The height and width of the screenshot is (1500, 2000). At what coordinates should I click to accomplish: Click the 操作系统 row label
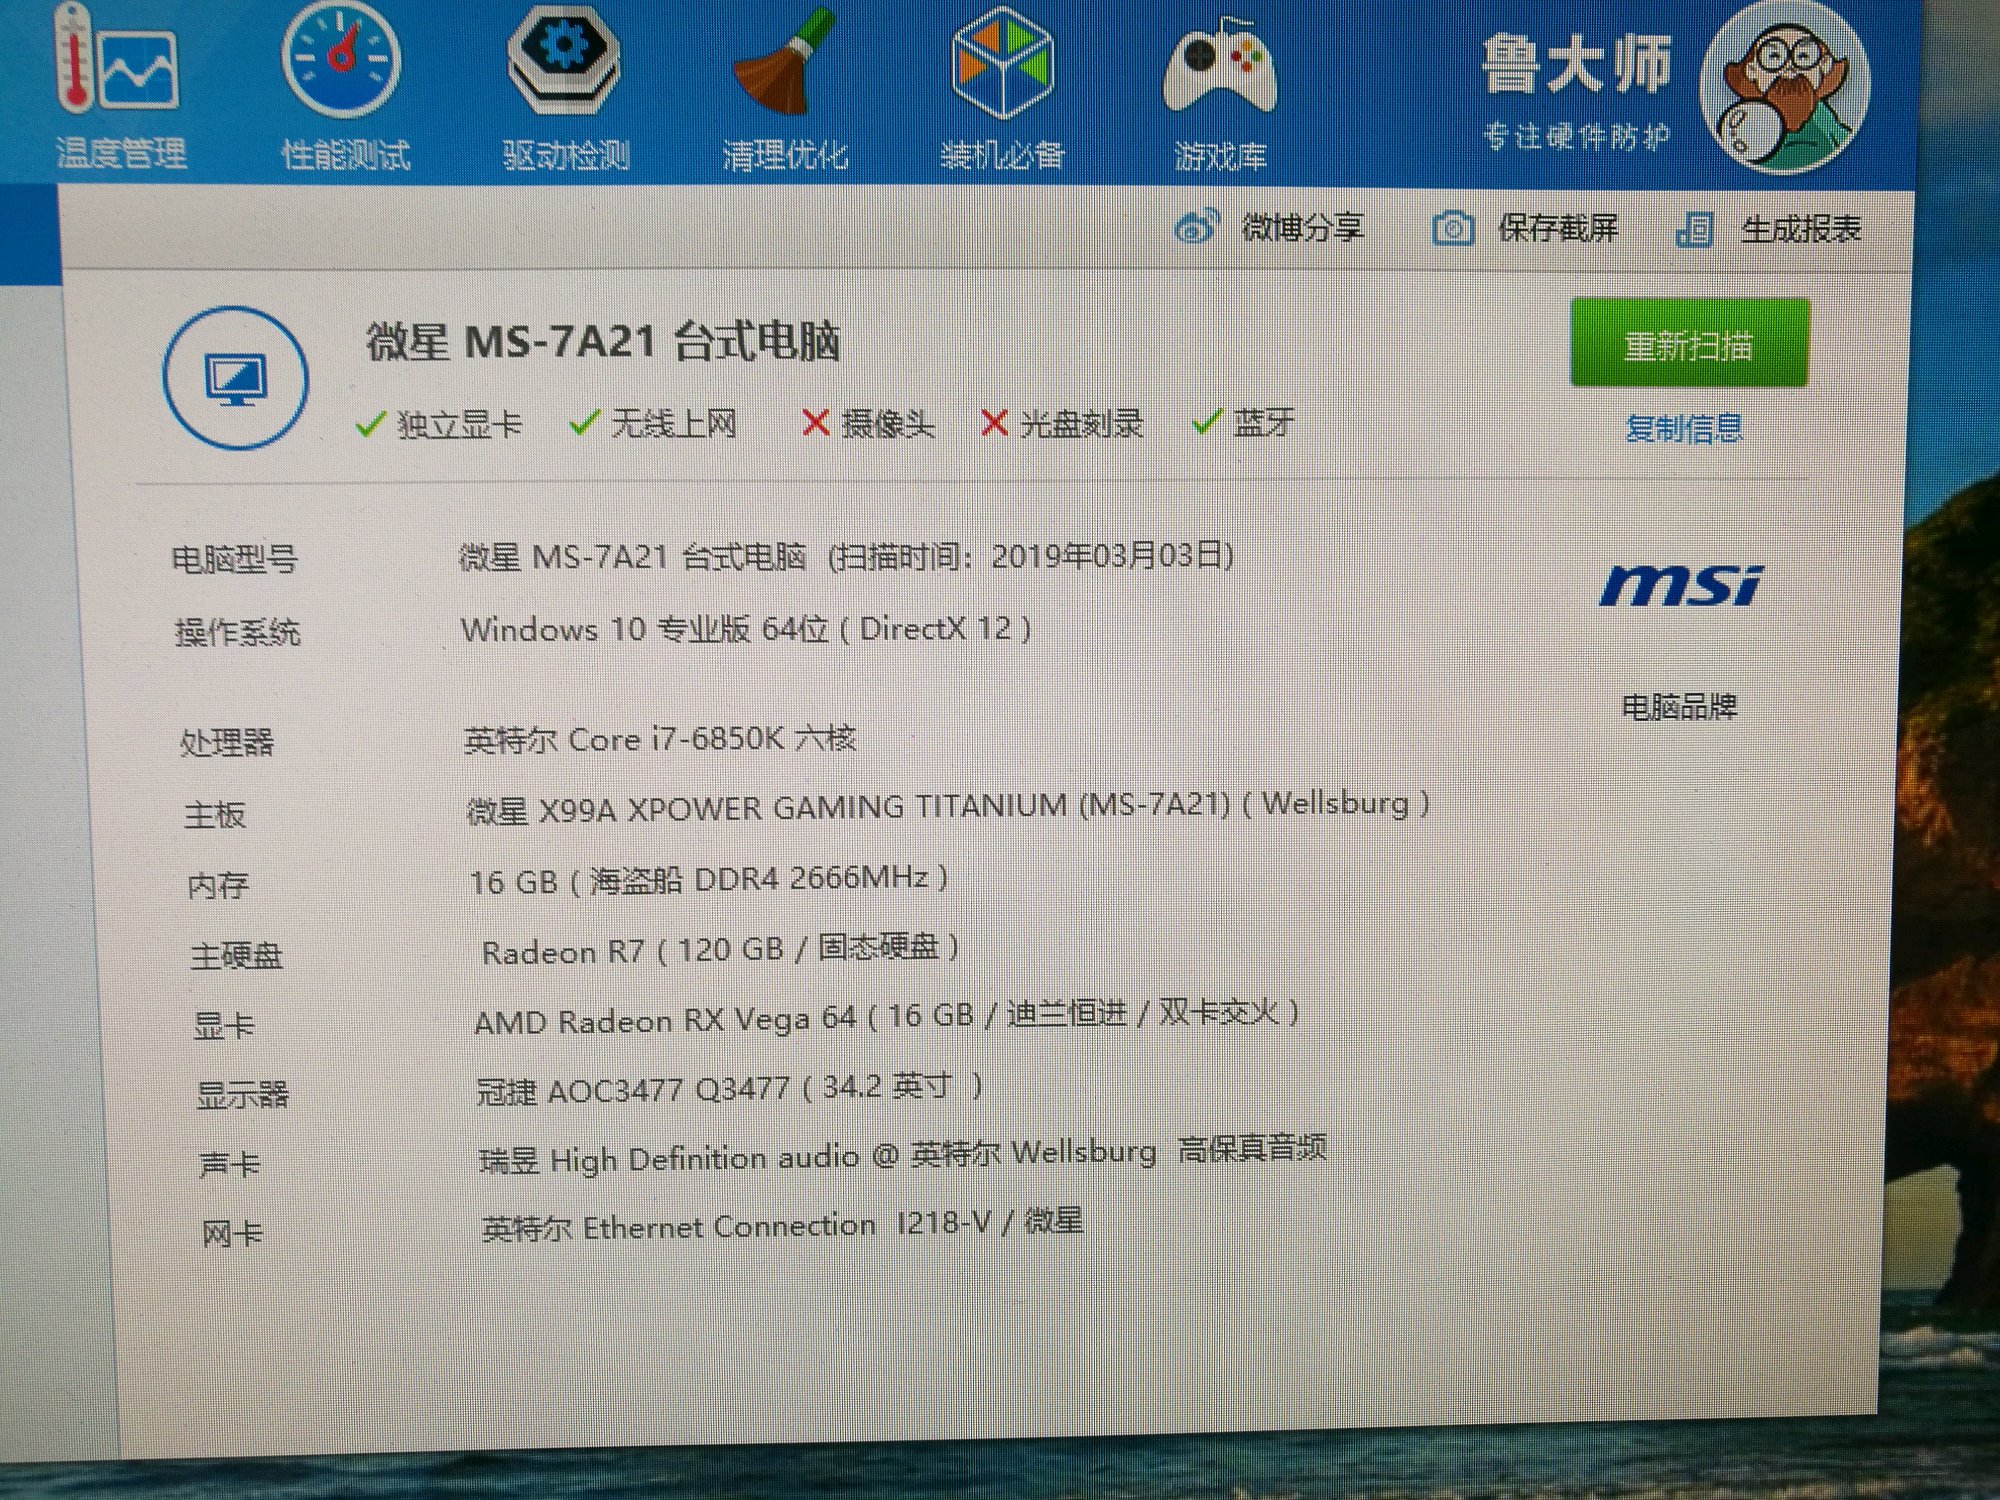point(238,632)
